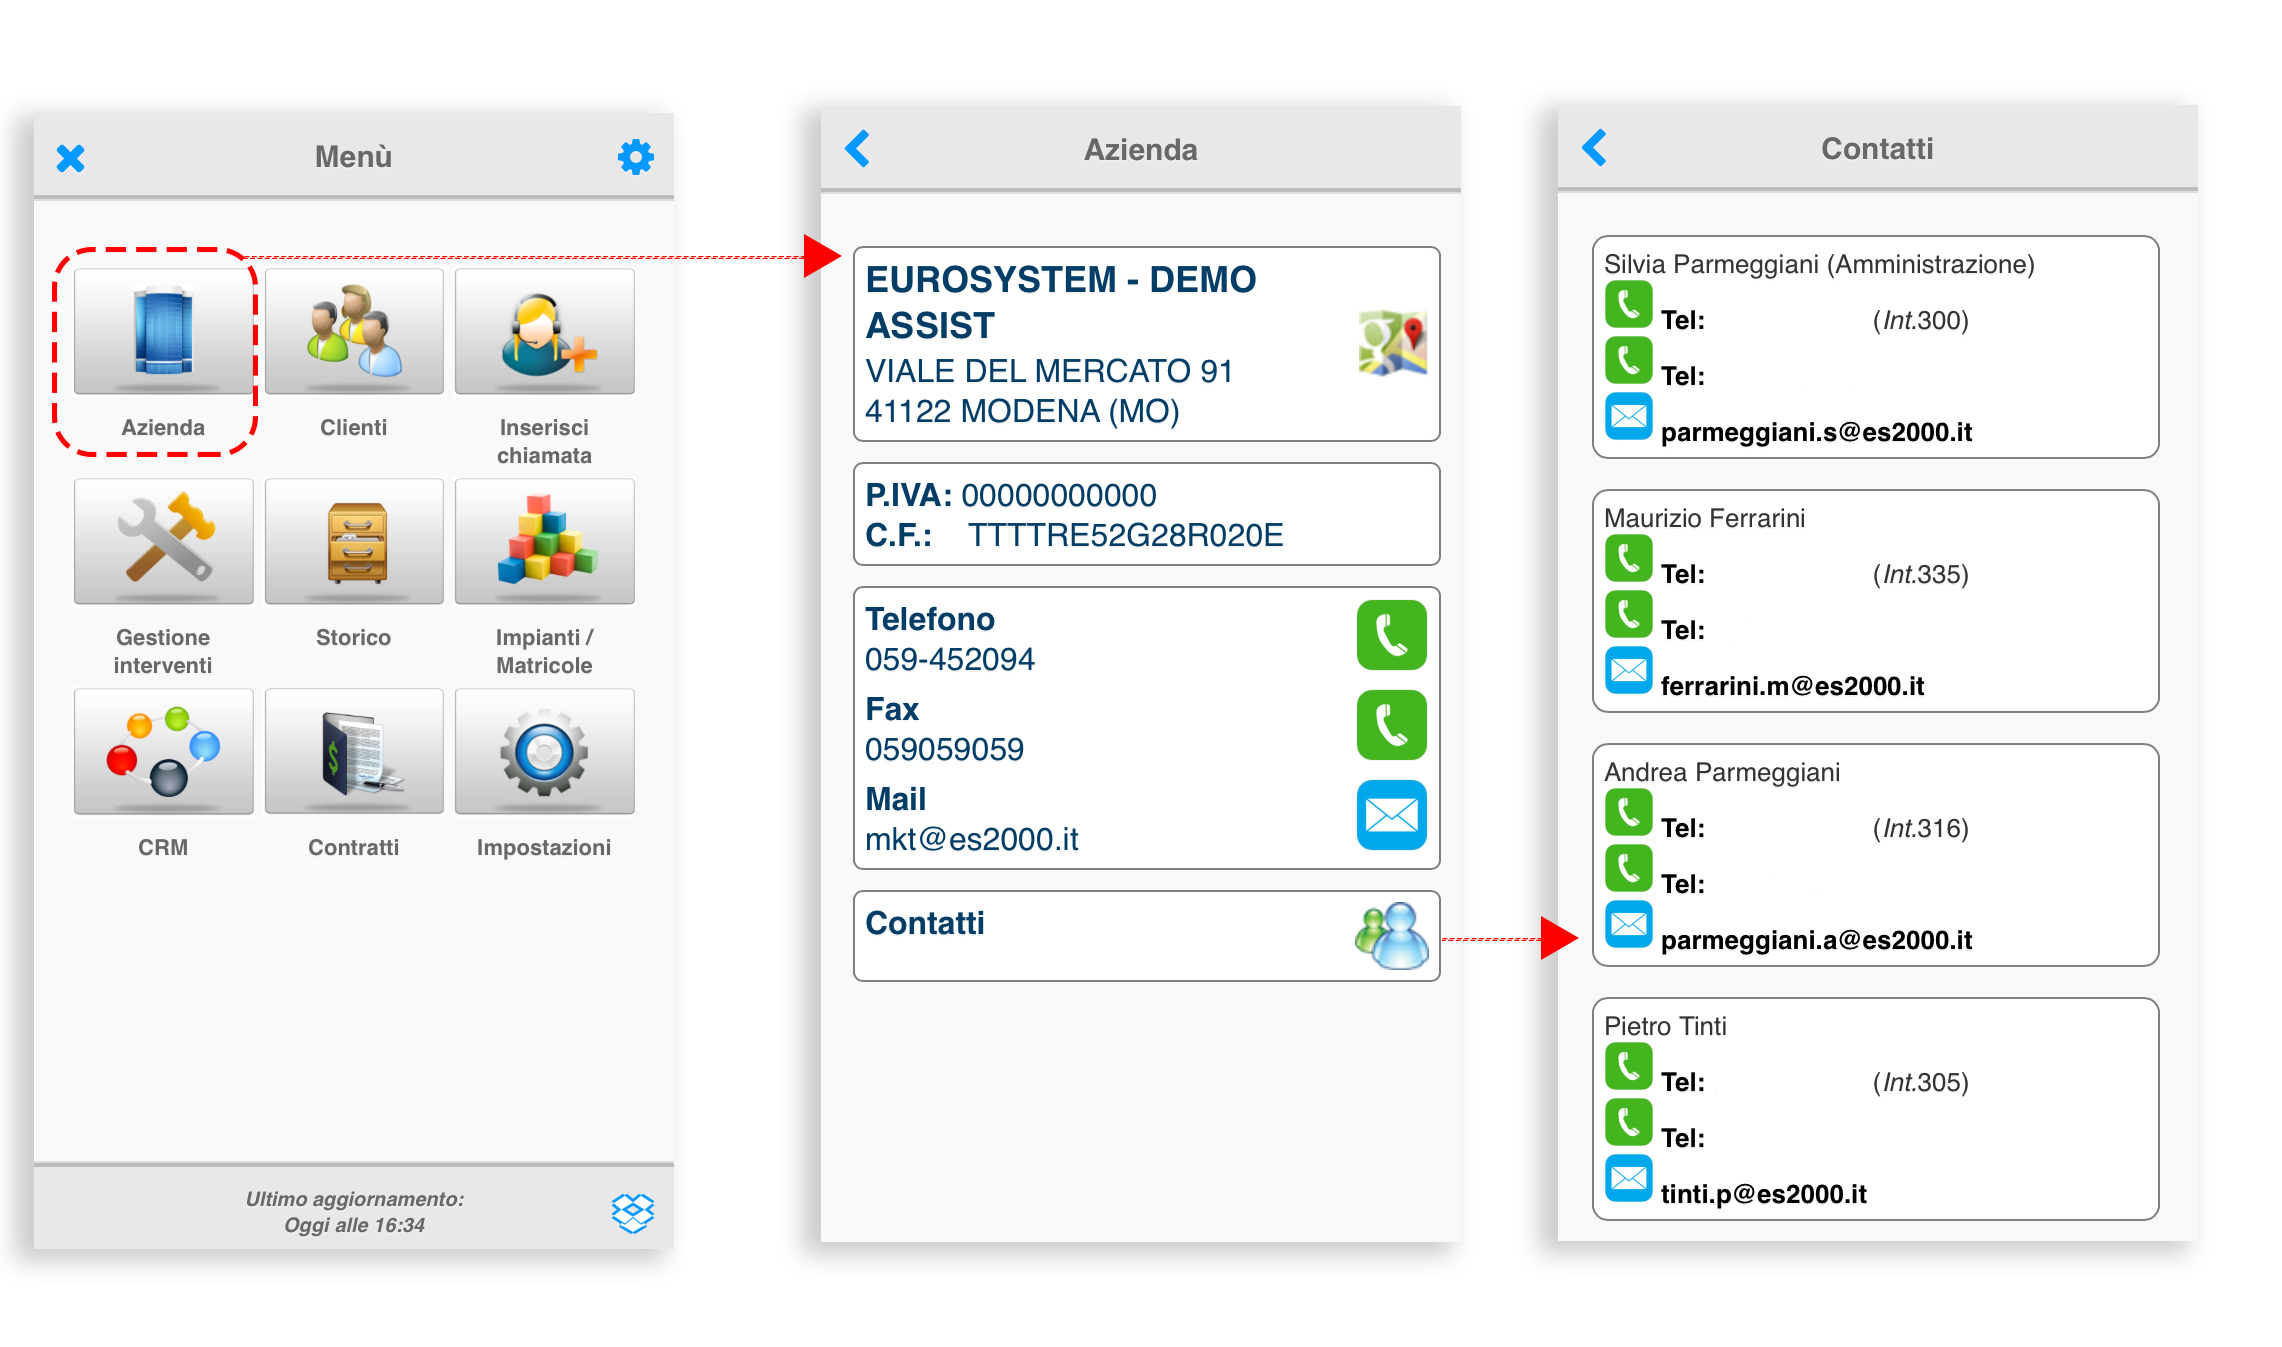Call Silvia Parmeggiani Int.300 phone icon
Viewport: 2282px width, 1347px height.
coord(1628,305)
